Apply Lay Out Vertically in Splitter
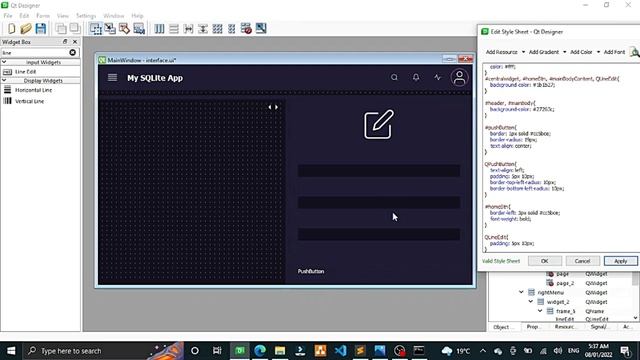Image resolution: width=640 pixels, height=360 pixels. [x=203, y=29]
